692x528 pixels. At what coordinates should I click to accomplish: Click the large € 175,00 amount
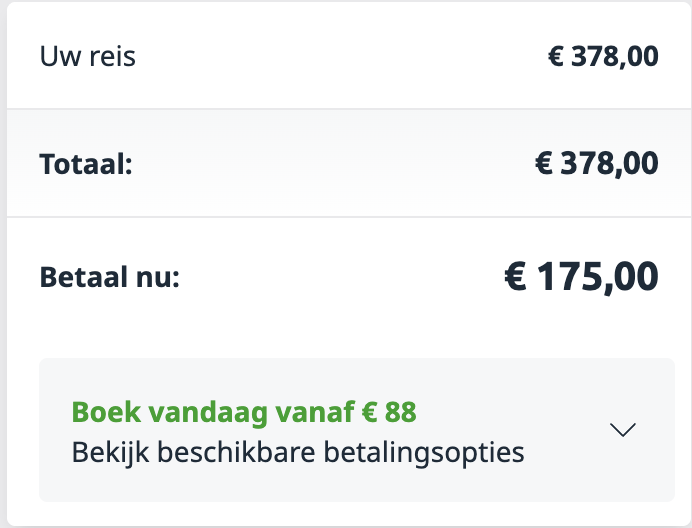[580, 277]
